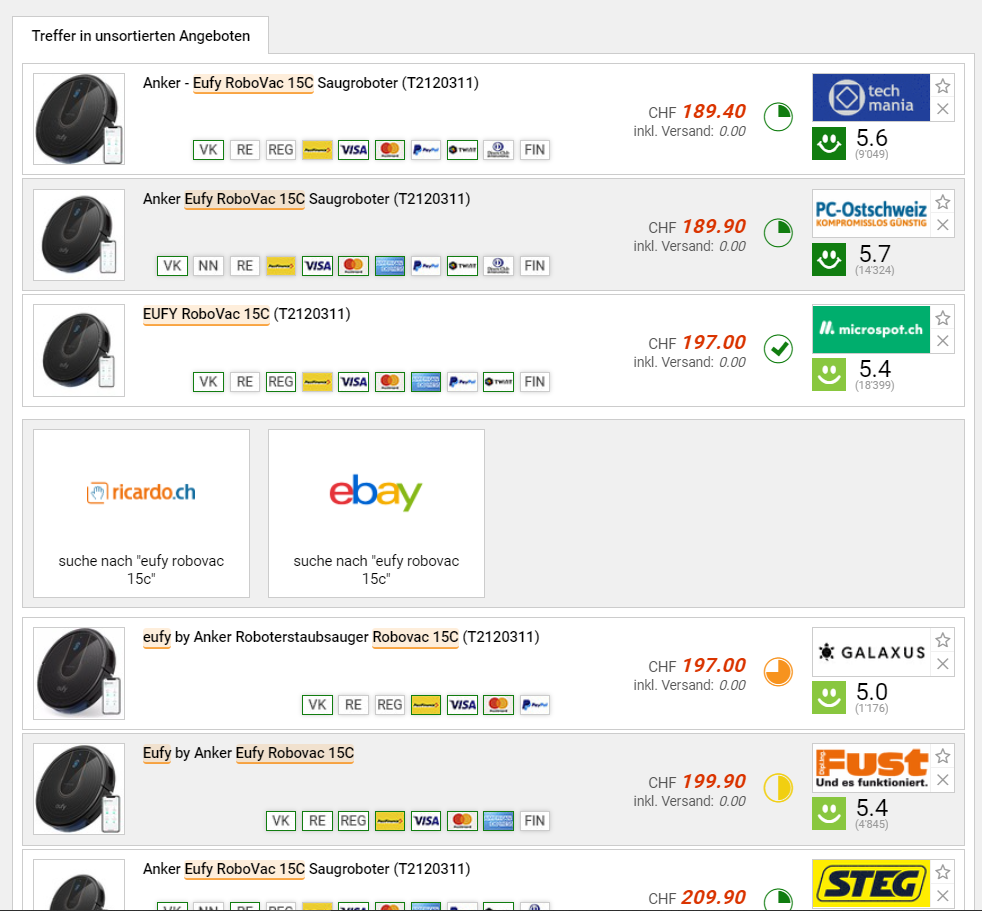The height and width of the screenshot is (911, 982).
Task: Click orange availability icon for Galaxus offer
Action: (778, 672)
